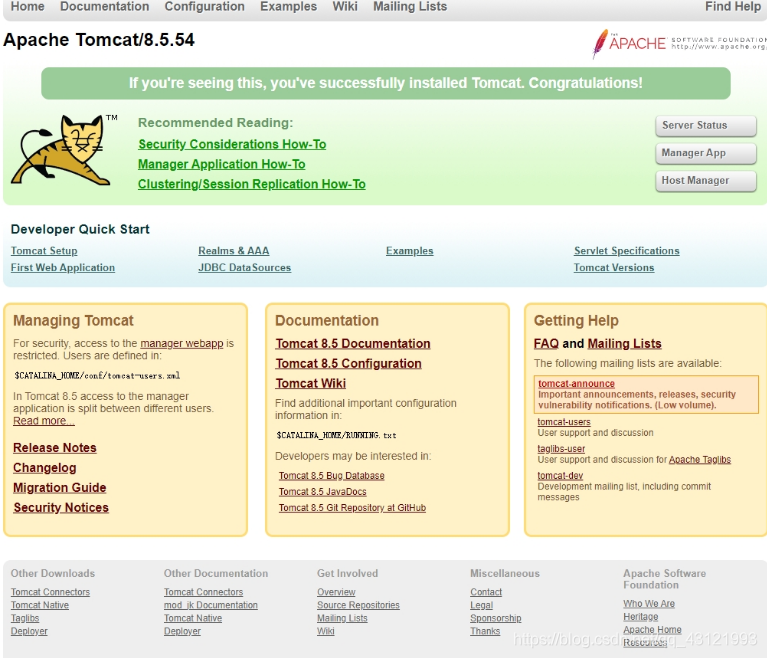
Task: Open Tomcat 8.5 Configuration link
Action: coord(348,364)
